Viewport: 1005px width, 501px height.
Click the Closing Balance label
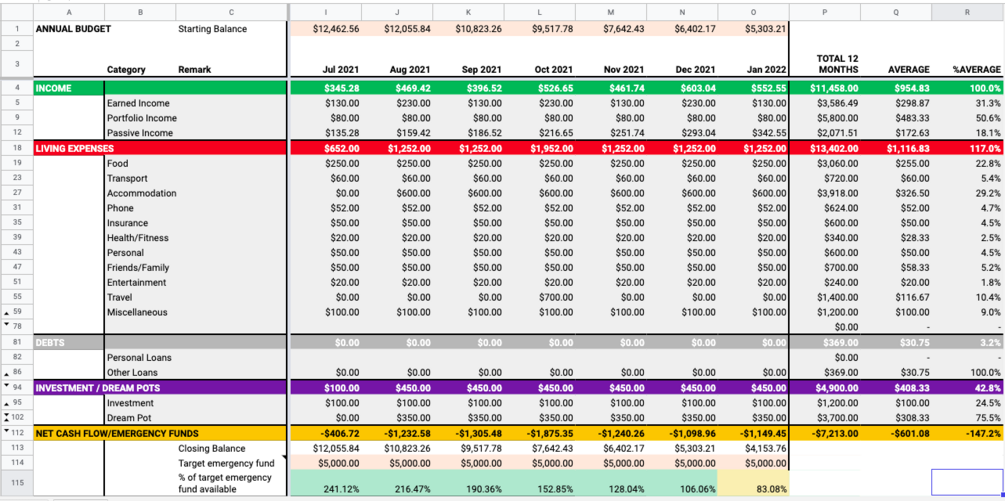point(212,448)
